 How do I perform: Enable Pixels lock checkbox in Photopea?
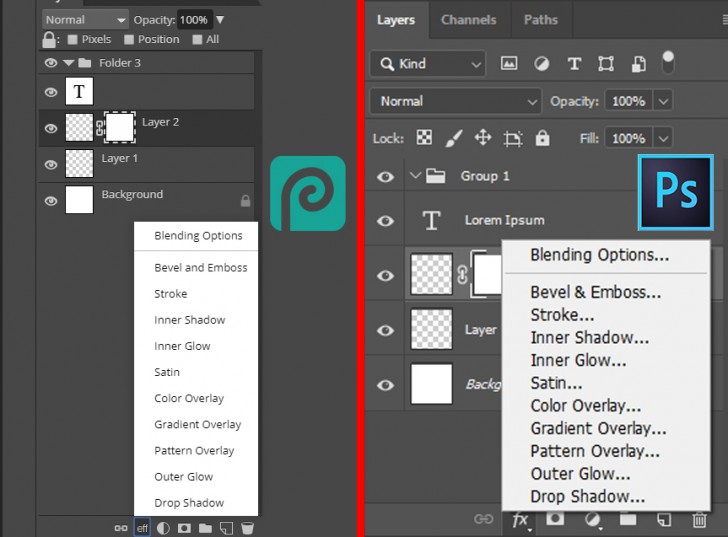(x=72, y=39)
